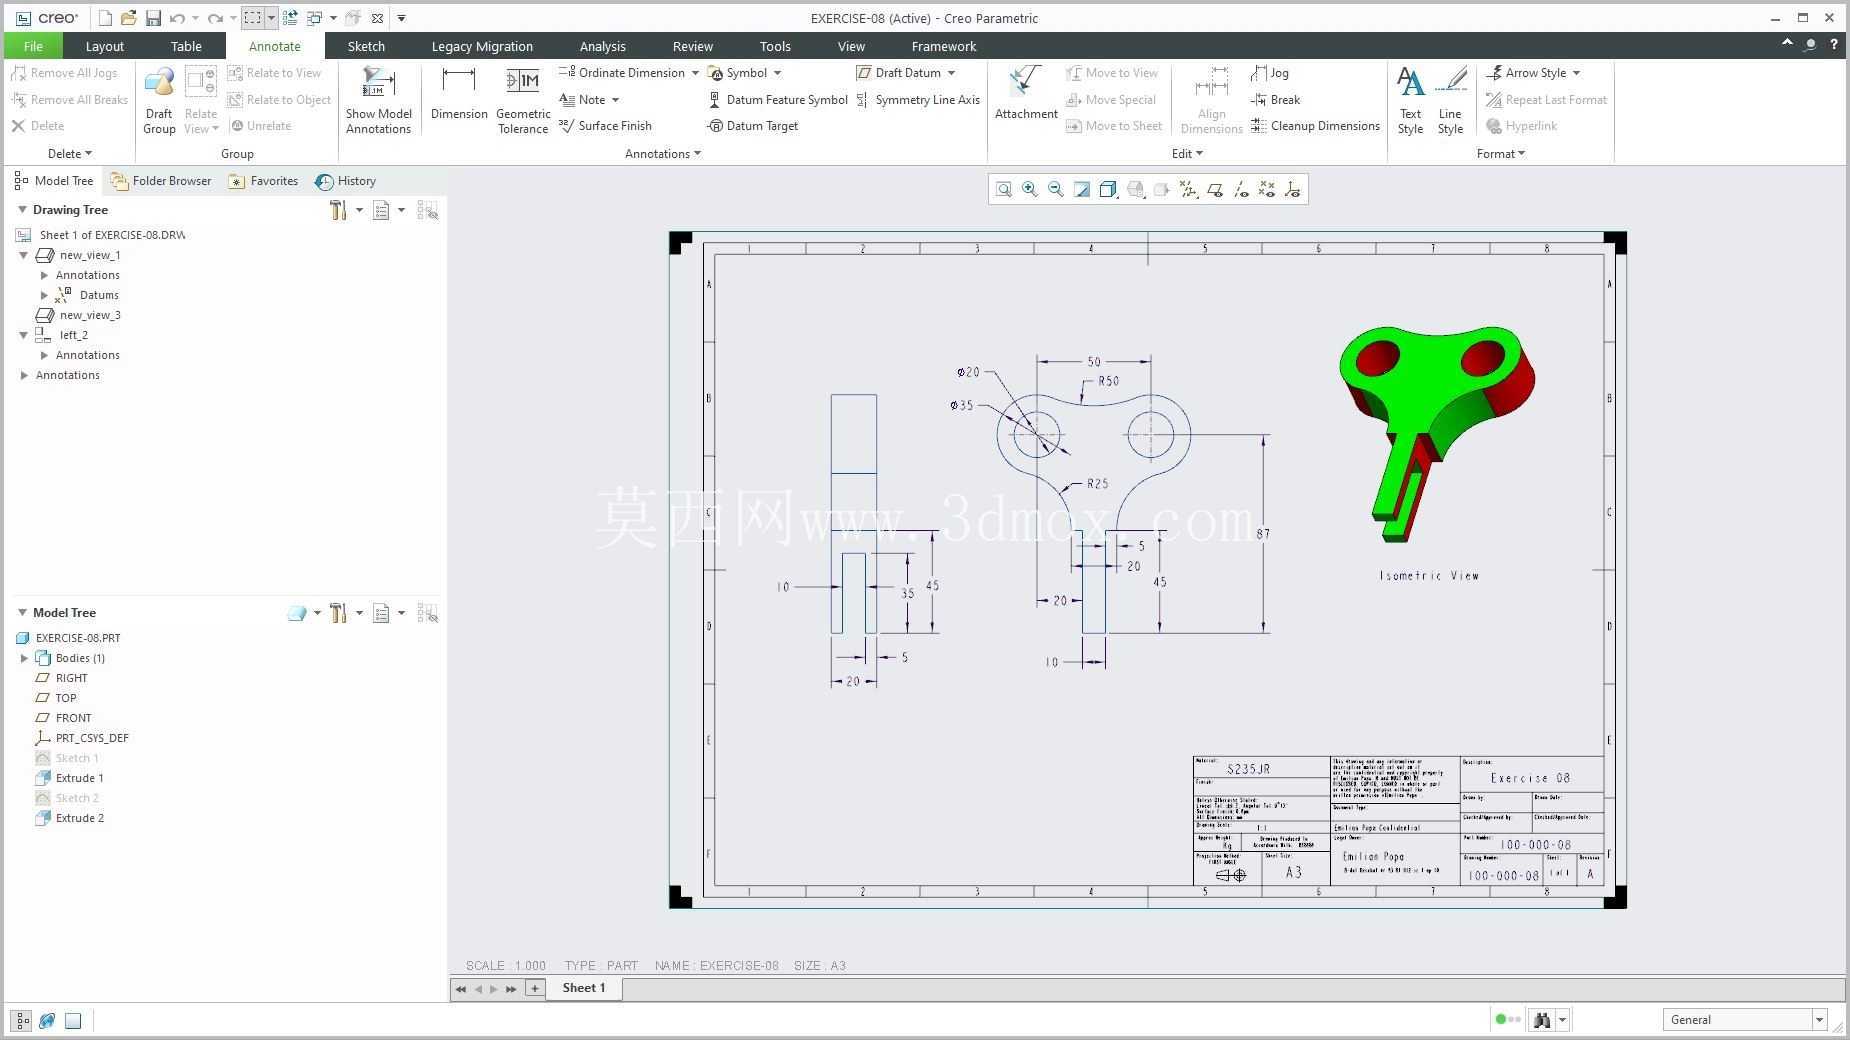This screenshot has width=1850, height=1040.
Task: Open the File menu
Action: 33,46
